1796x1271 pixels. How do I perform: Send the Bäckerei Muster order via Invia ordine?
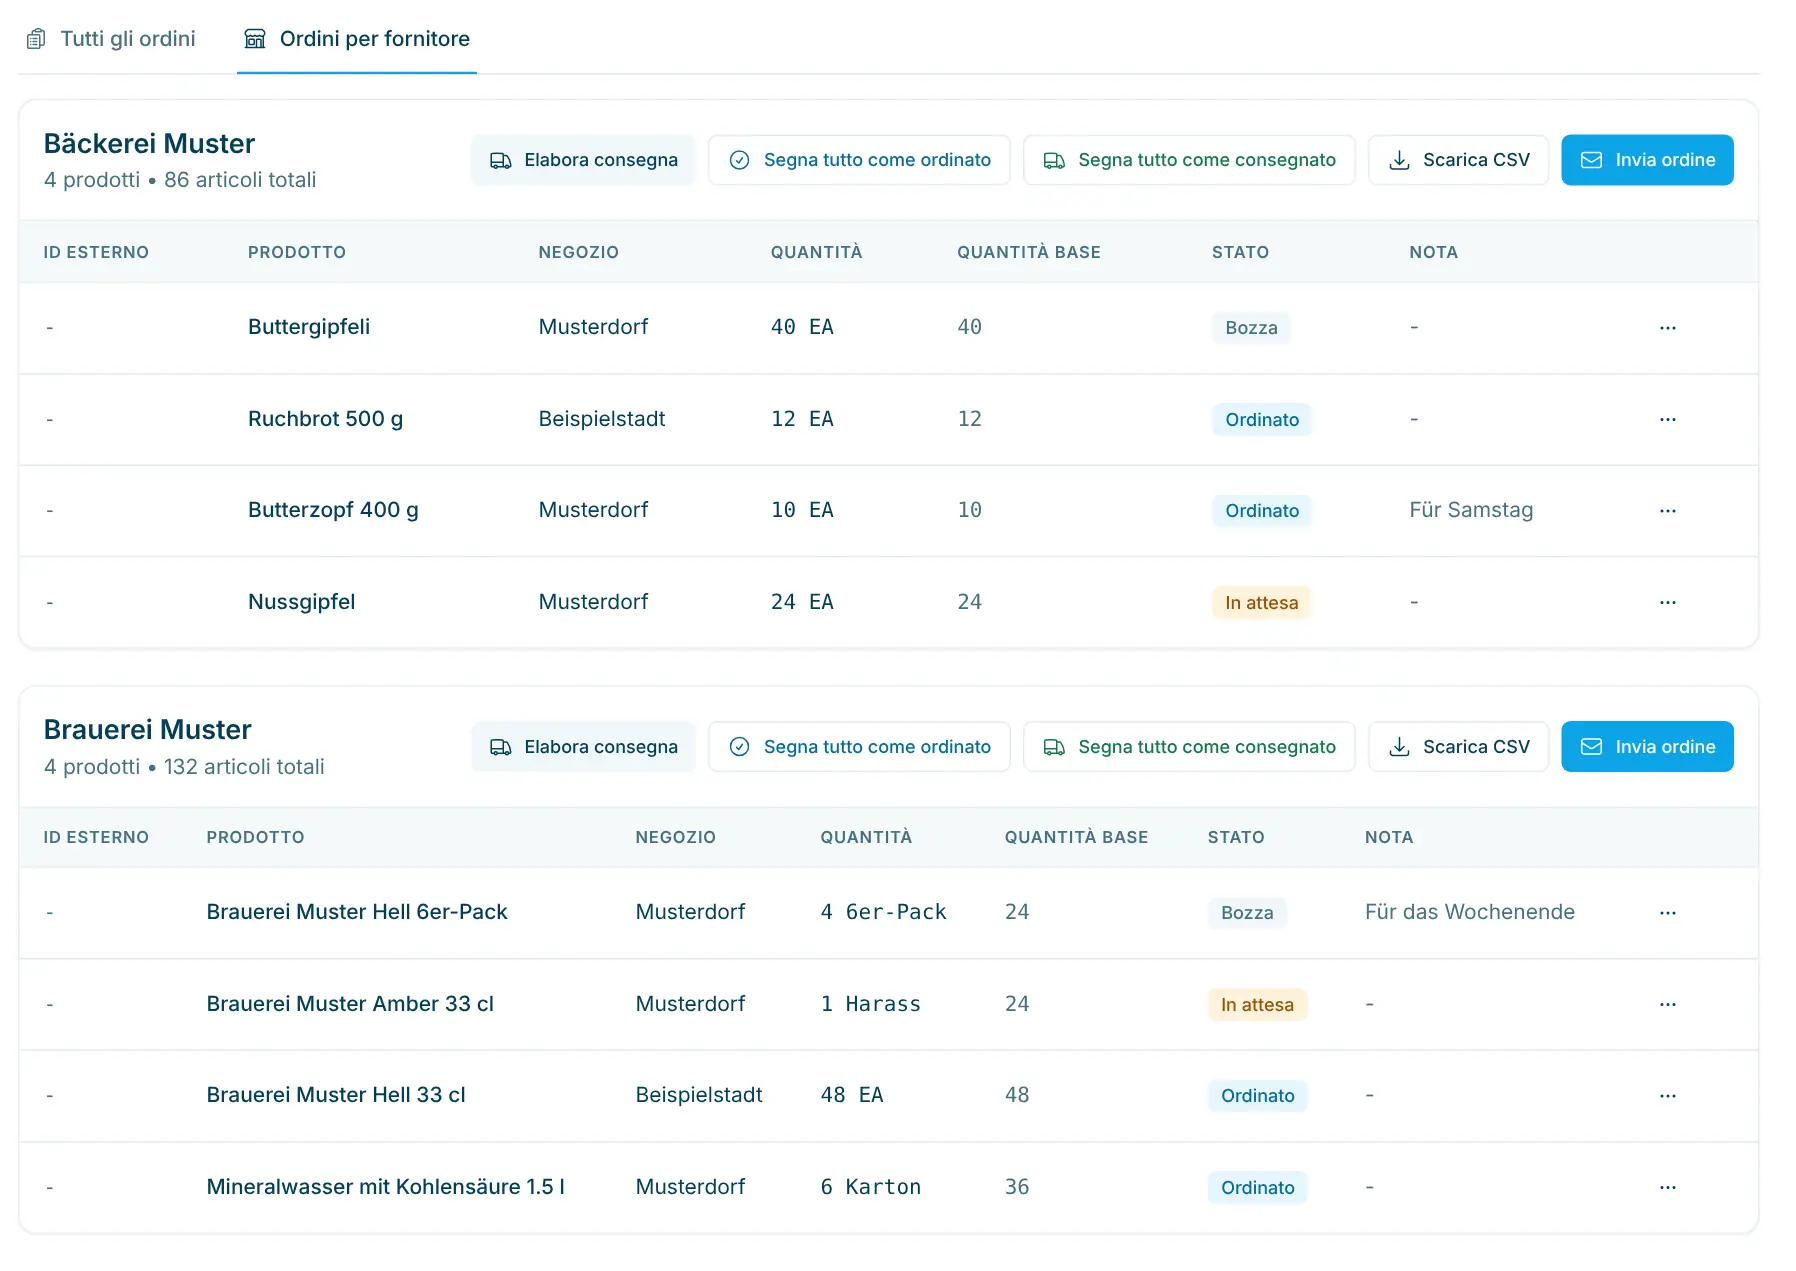click(1647, 160)
